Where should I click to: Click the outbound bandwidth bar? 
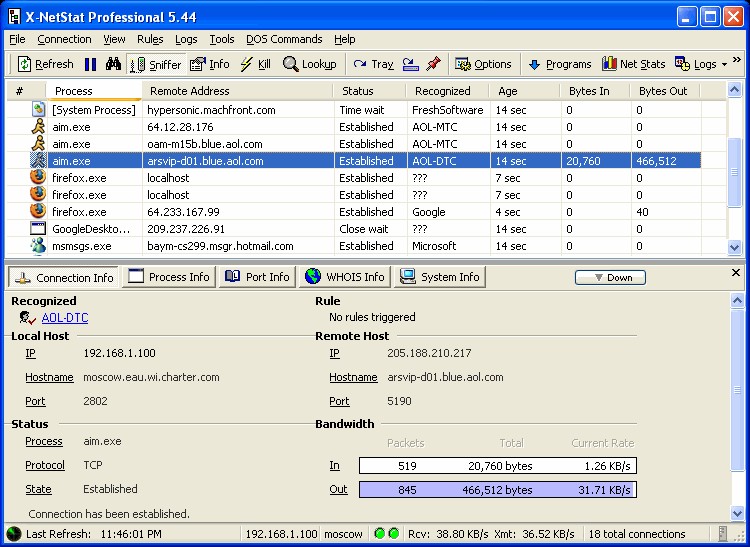tap(497, 490)
